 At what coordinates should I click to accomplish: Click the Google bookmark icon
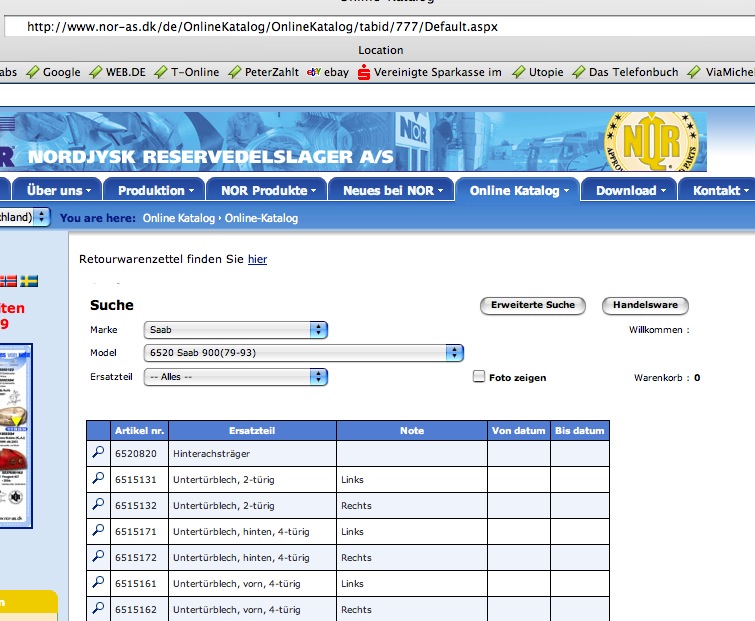(x=33, y=72)
